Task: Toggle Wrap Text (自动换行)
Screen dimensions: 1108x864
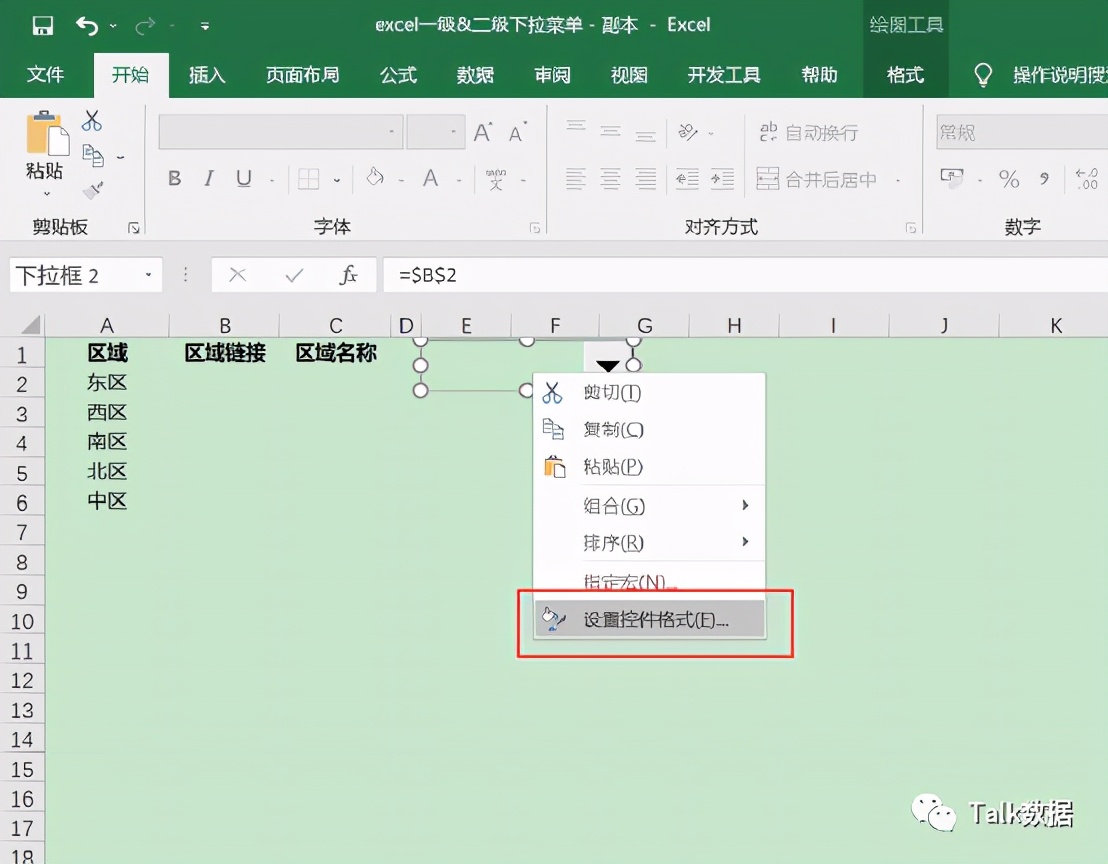Action: 809,132
